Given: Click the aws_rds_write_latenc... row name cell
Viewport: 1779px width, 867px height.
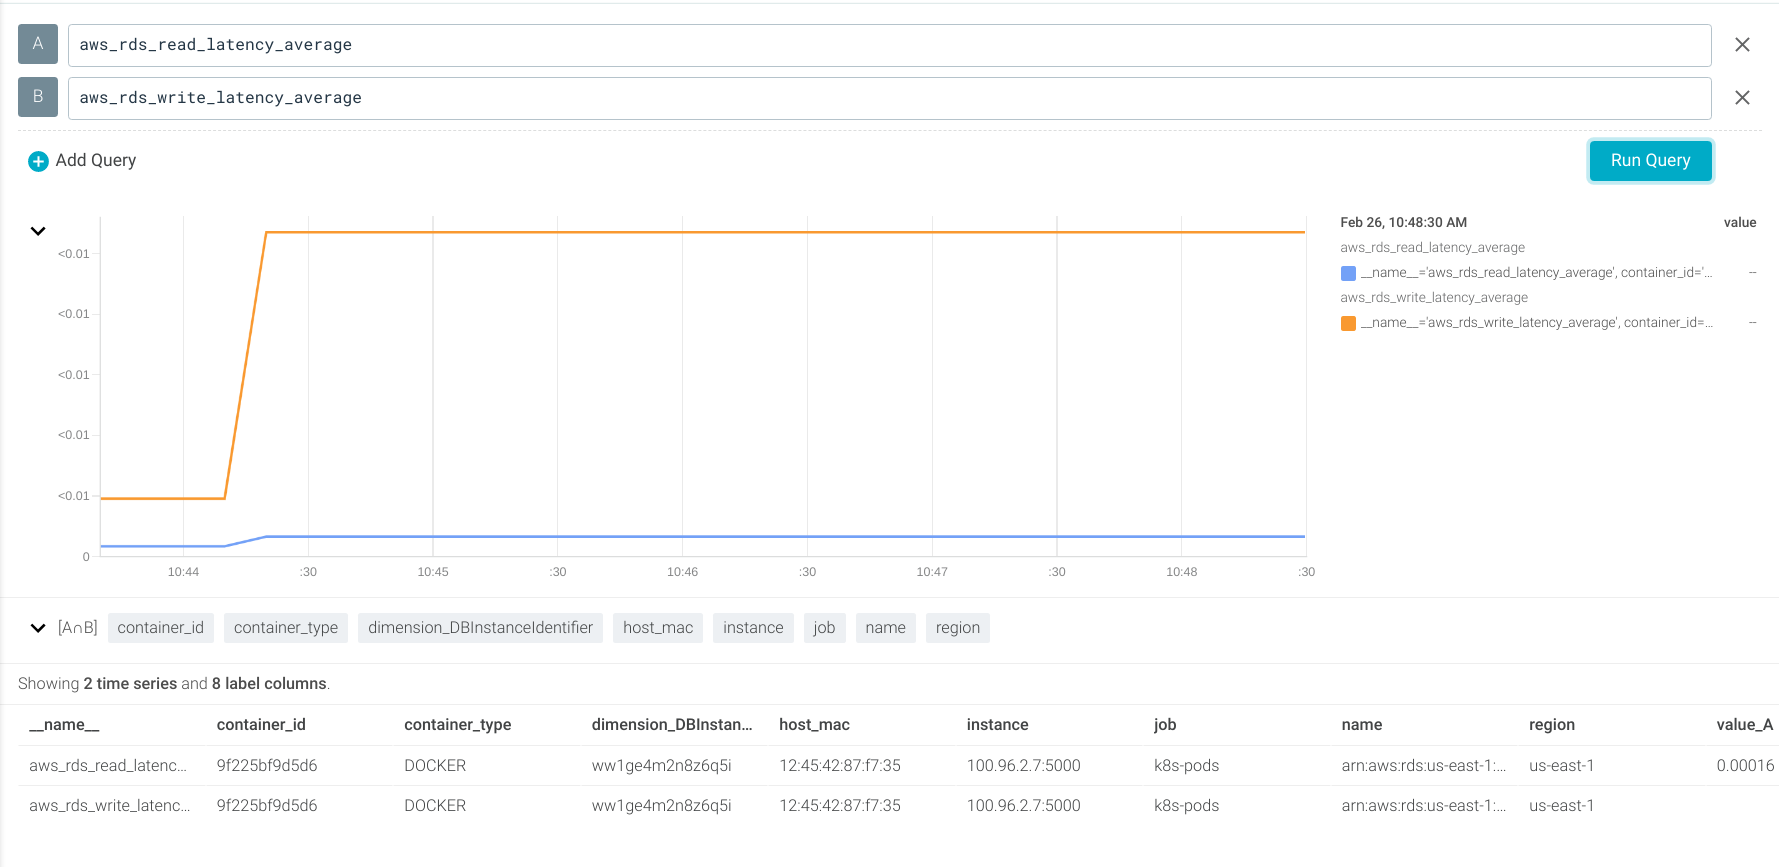Looking at the screenshot, I should (109, 806).
